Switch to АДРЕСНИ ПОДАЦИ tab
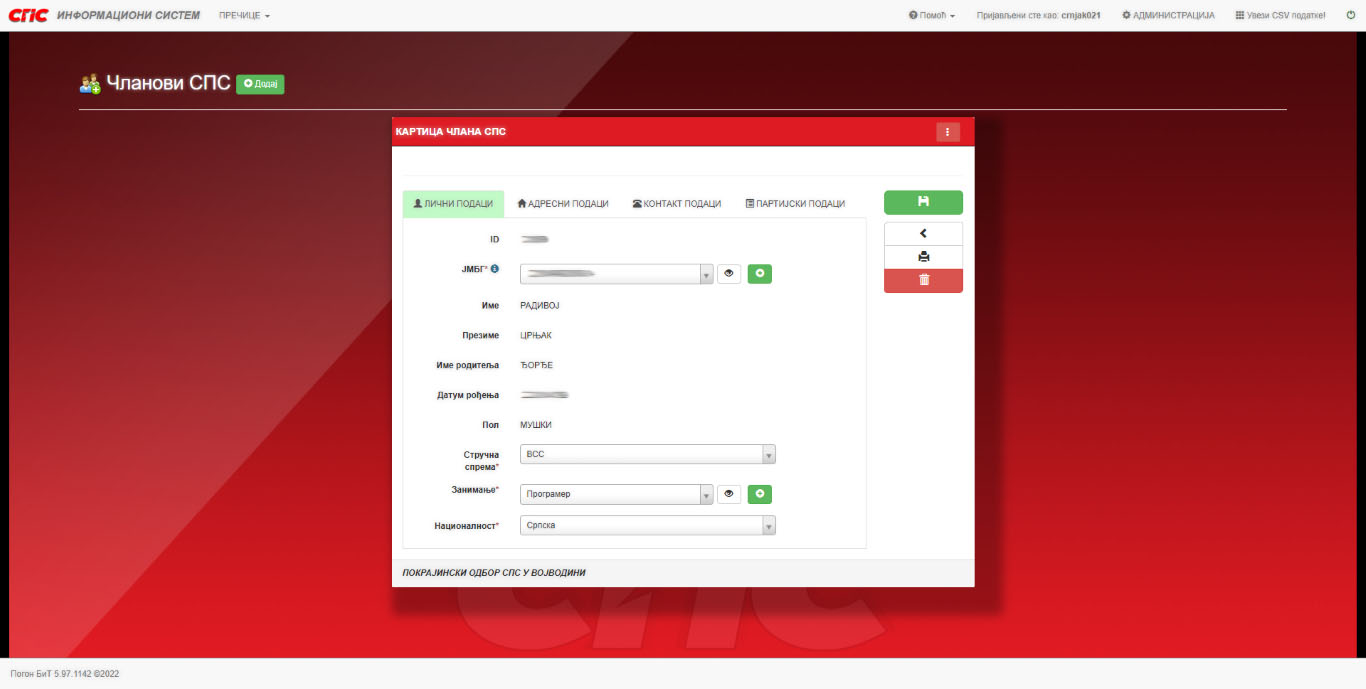Image resolution: width=1366 pixels, height=689 pixels. (563, 204)
